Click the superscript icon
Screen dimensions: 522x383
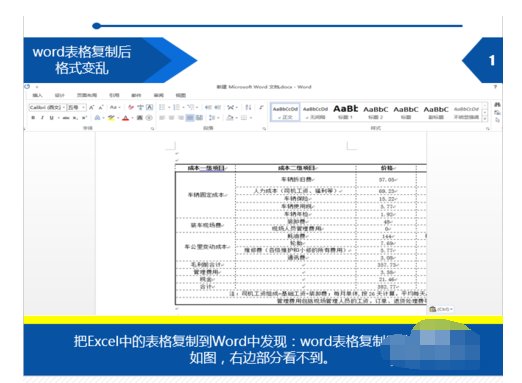click(x=84, y=118)
